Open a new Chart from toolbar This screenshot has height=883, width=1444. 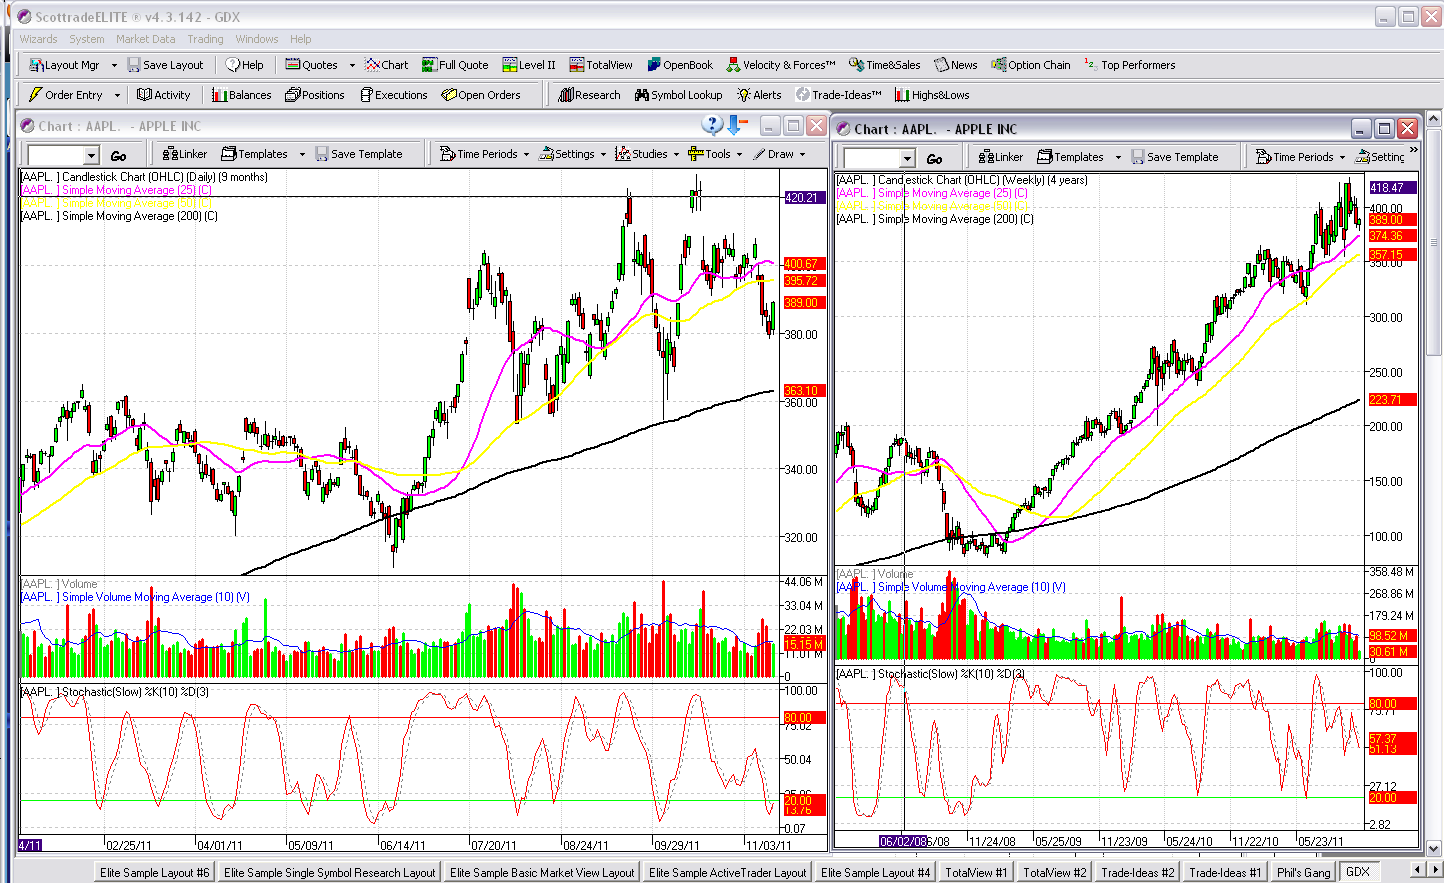coord(387,65)
